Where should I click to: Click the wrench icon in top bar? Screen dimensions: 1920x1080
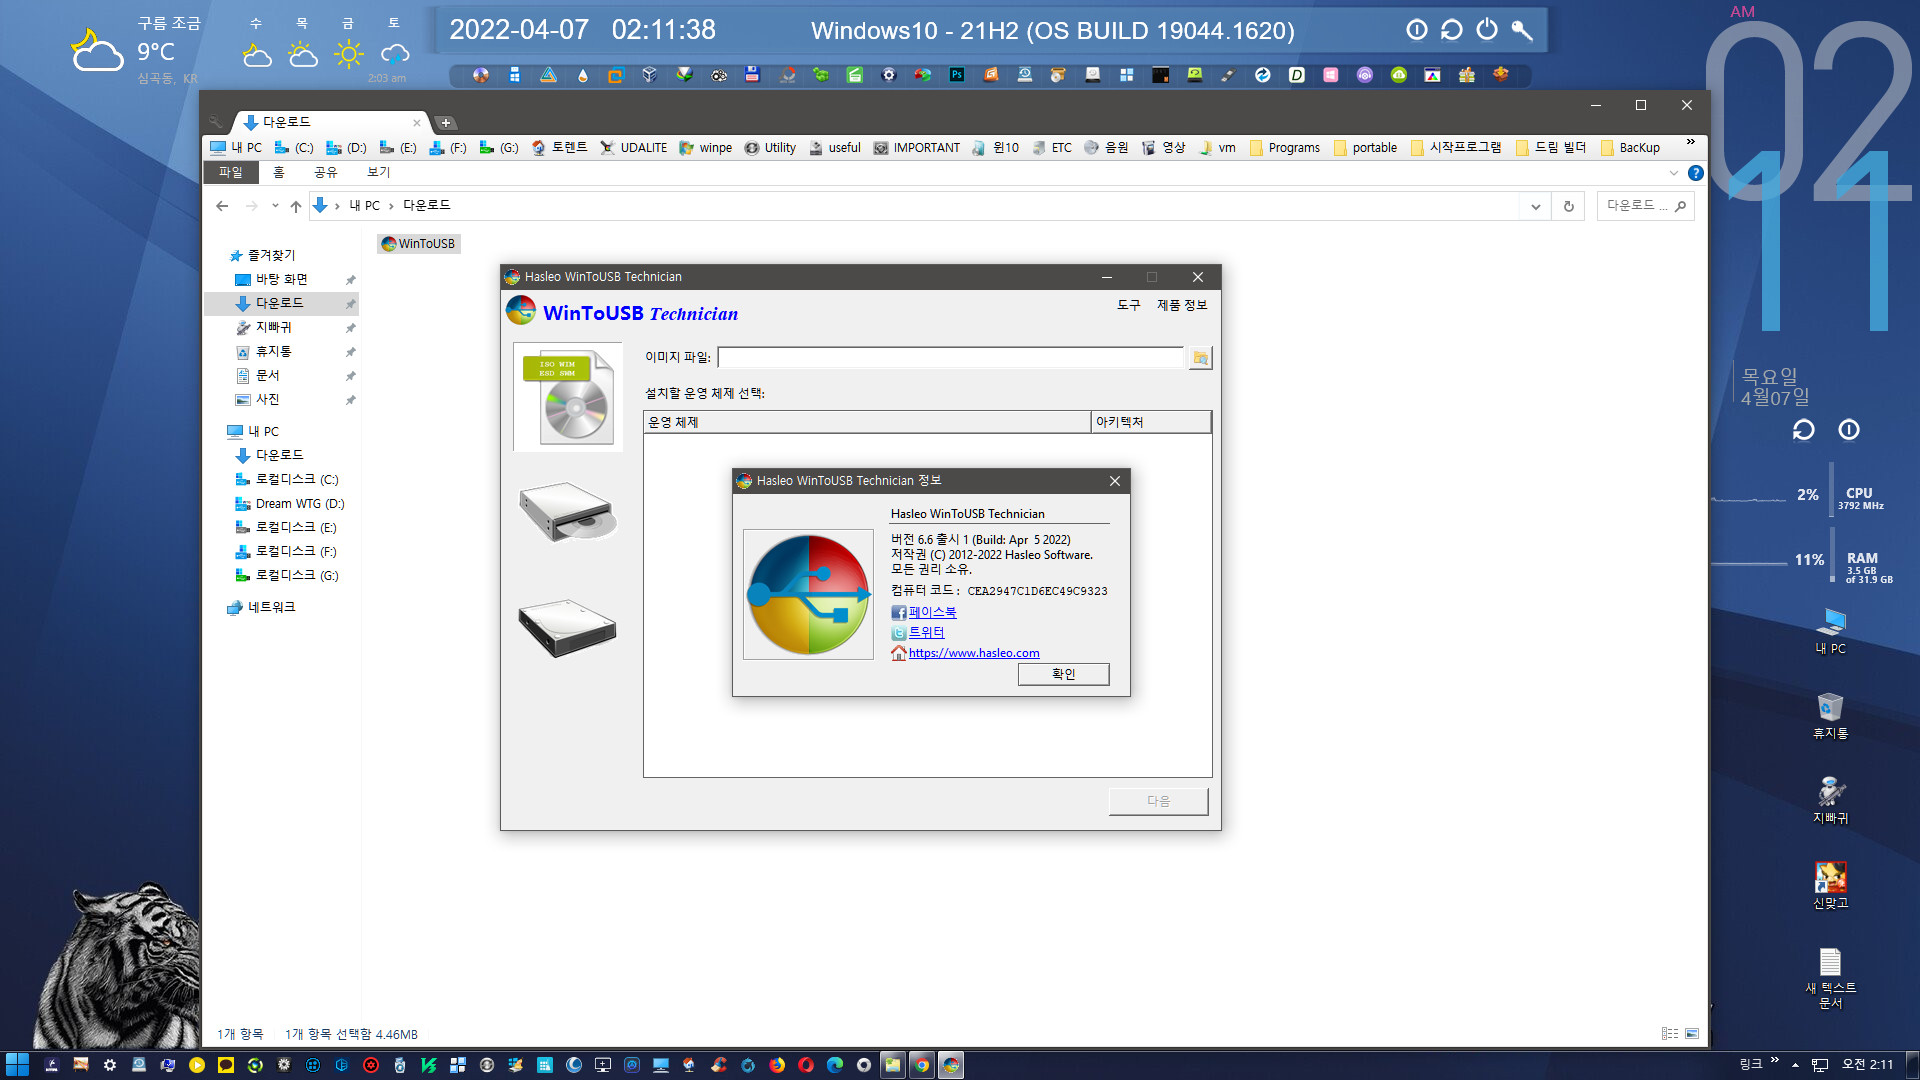click(1522, 30)
